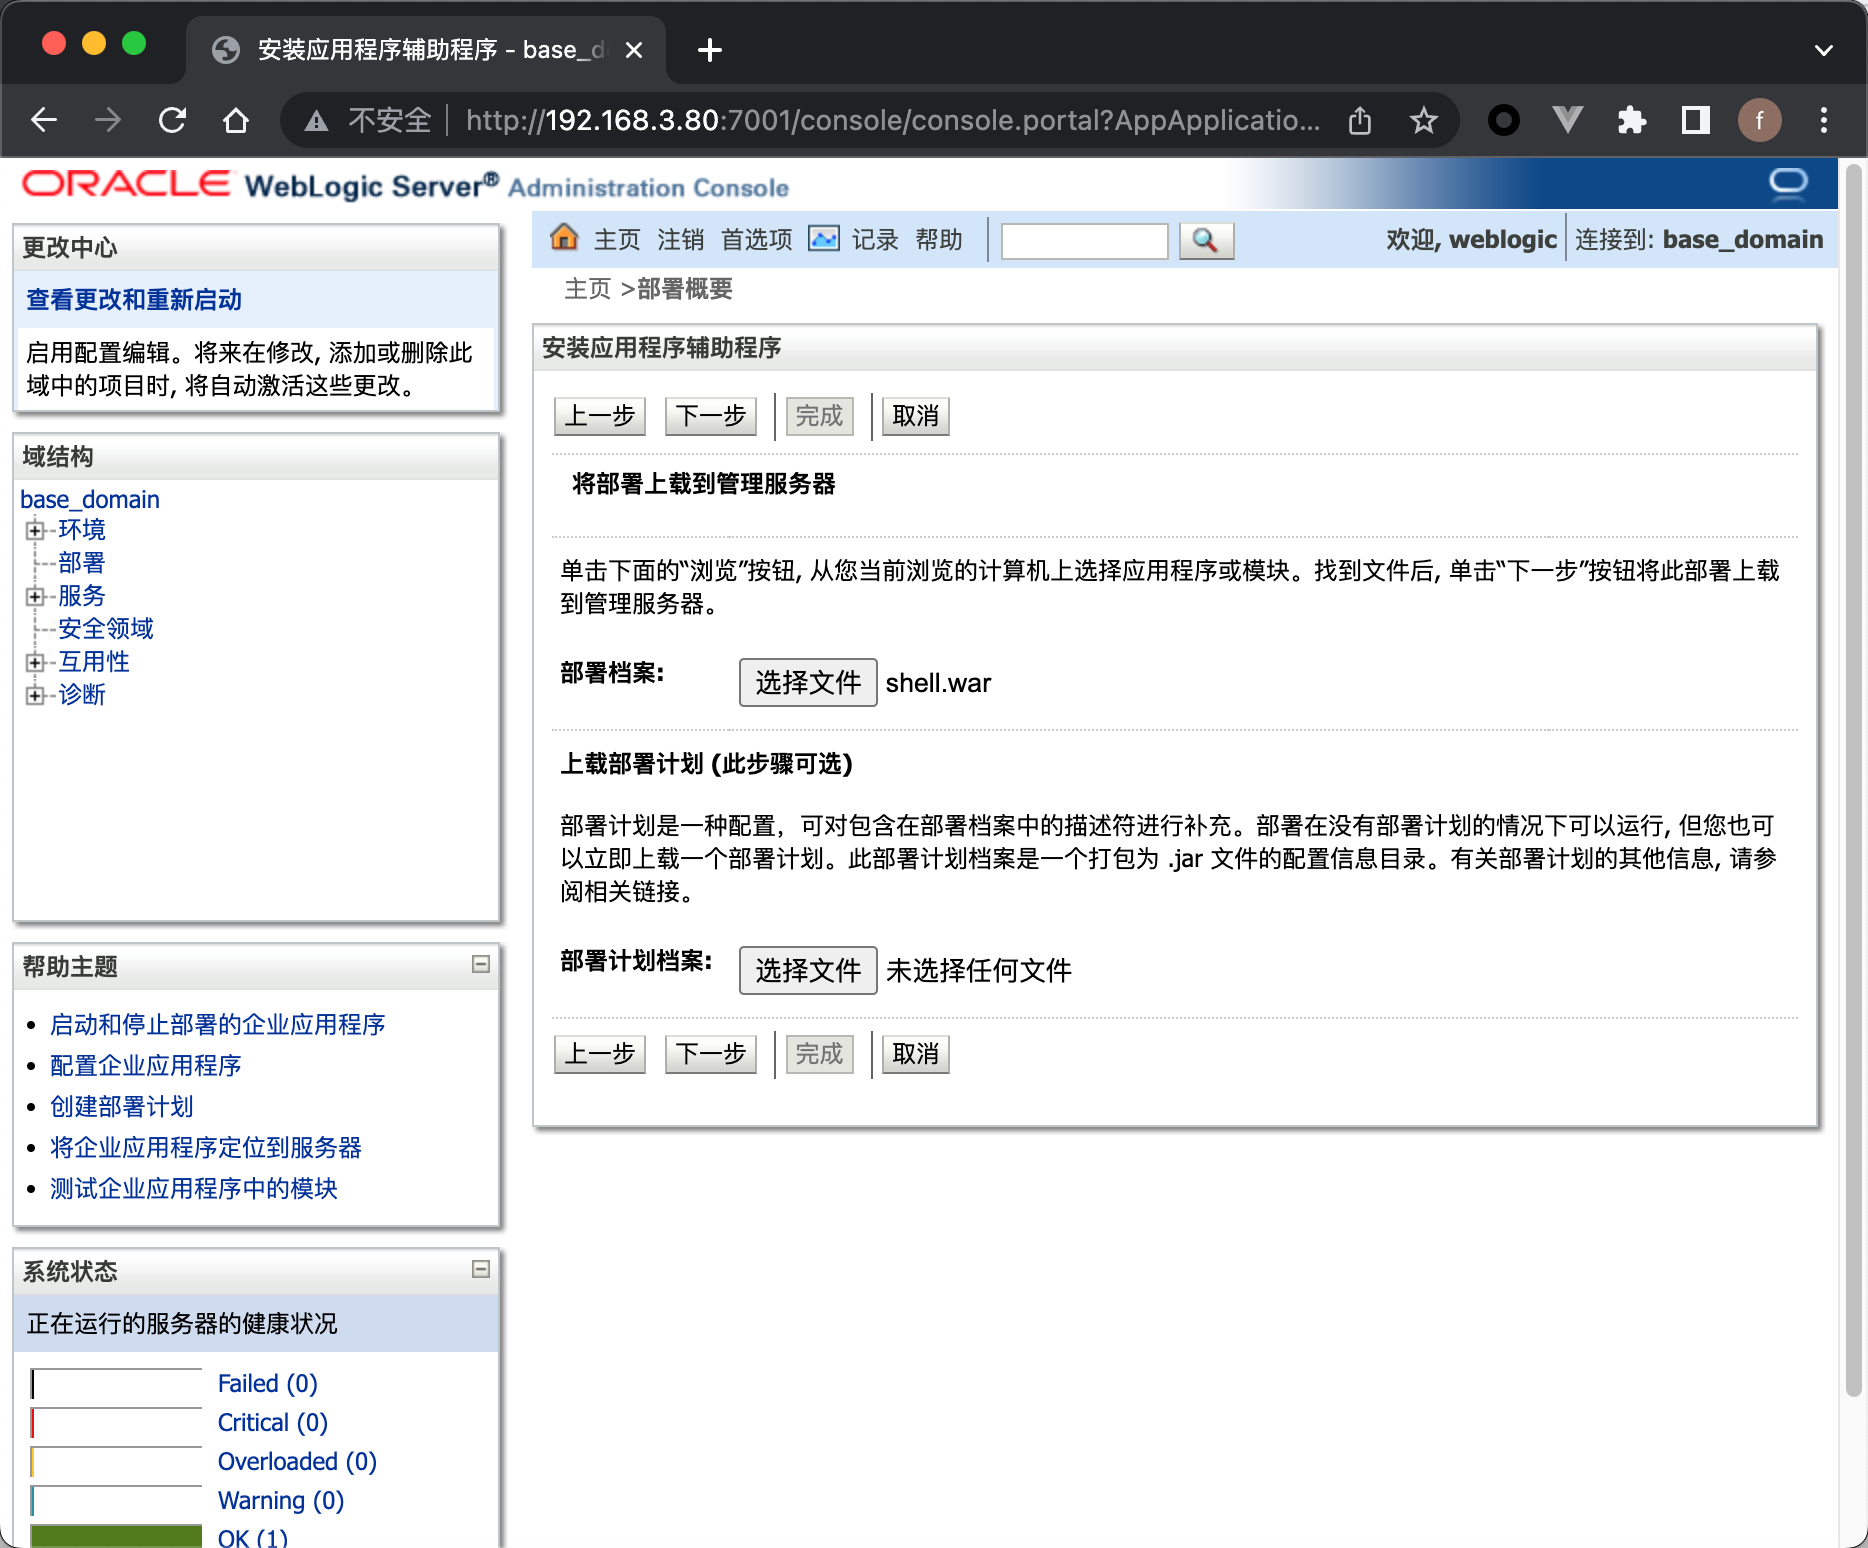Open Chrome's three-dot menu
Screen dimensions: 1868x1548
[x=1823, y=121]
